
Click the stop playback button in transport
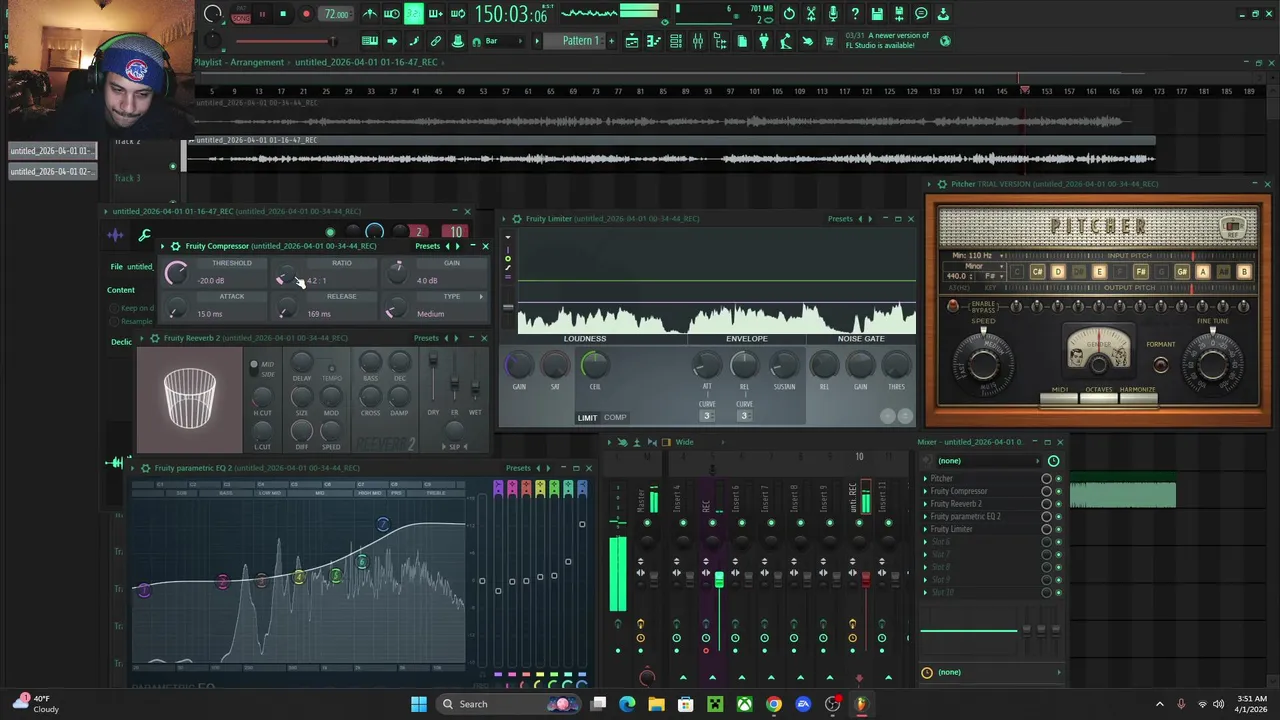(x=283, y=14)
